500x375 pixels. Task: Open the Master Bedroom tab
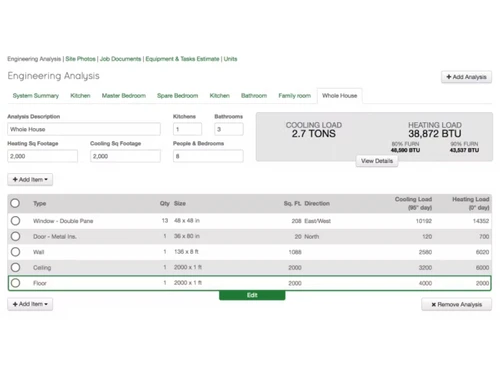124,96
